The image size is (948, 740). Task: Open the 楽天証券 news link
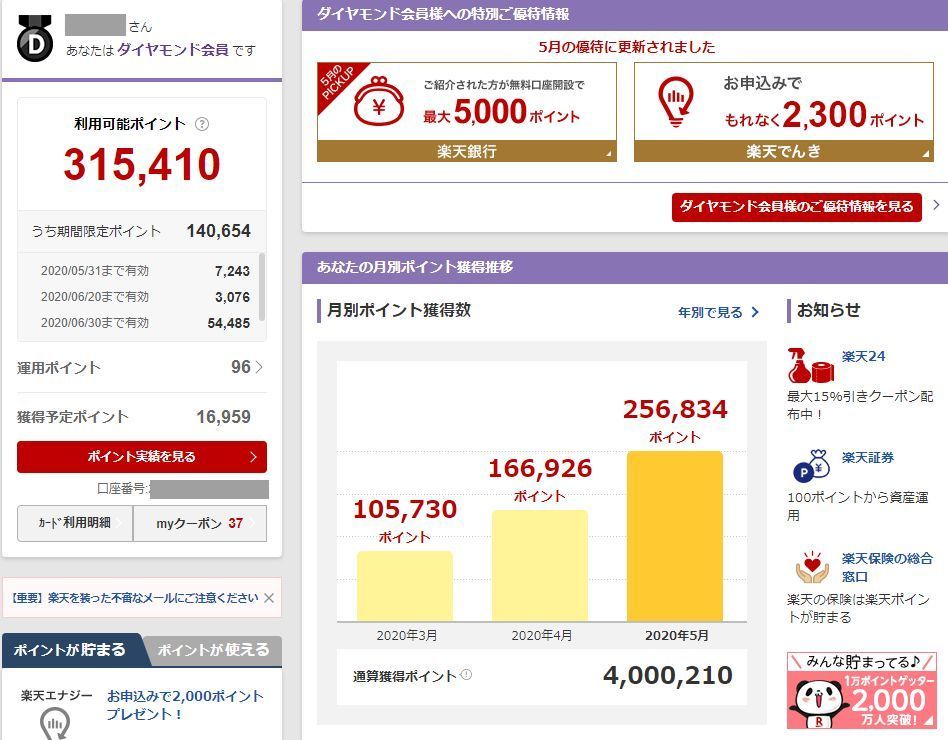868,457
